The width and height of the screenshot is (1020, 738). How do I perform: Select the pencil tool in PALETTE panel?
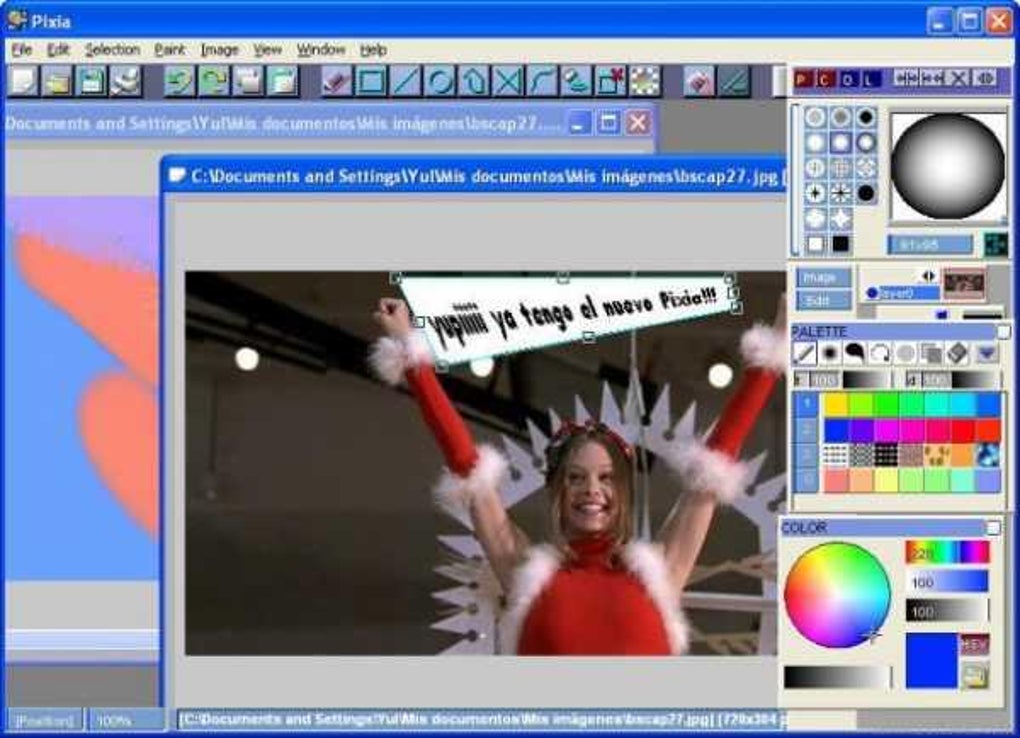point(804,353)
